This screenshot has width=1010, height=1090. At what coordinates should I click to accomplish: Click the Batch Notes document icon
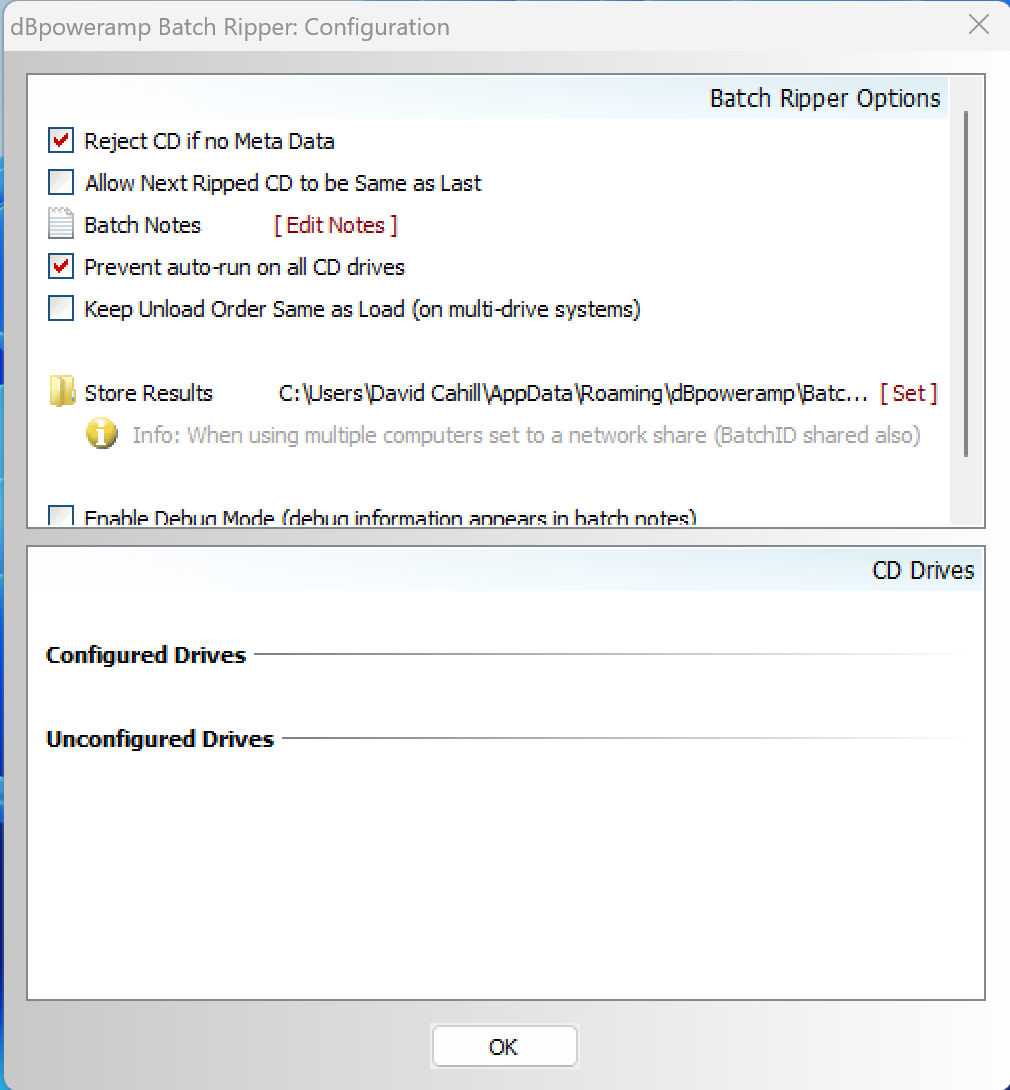[x=61, y=225]
